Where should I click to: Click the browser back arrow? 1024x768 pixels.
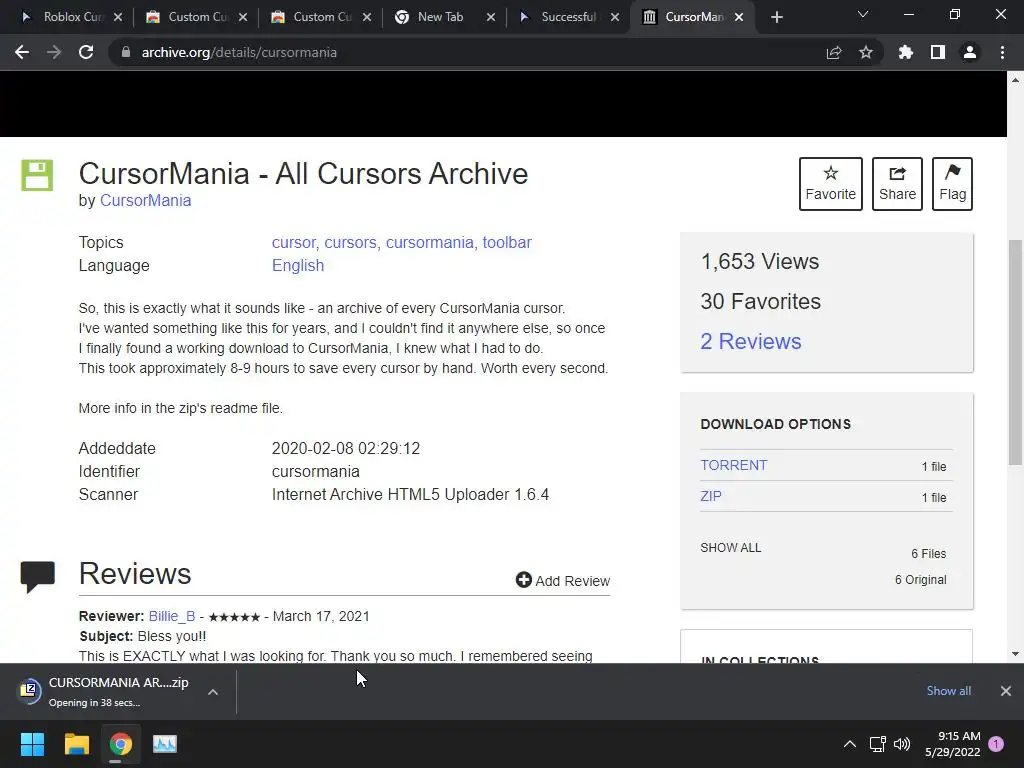(x=22, y=52)
